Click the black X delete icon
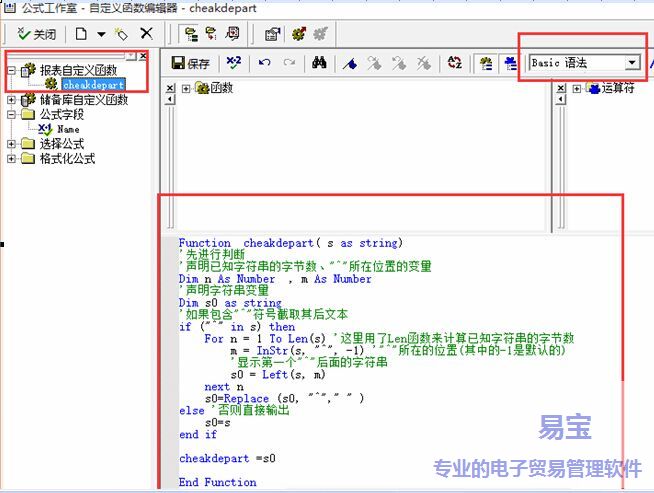 (146, 34)
